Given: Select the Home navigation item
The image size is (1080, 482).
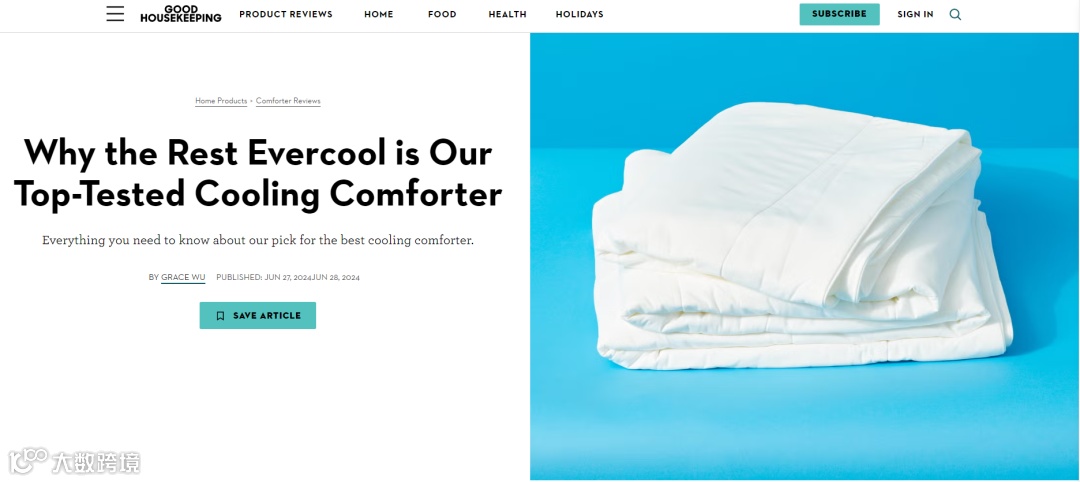Looking at the screenshot, I should [379, 14].
